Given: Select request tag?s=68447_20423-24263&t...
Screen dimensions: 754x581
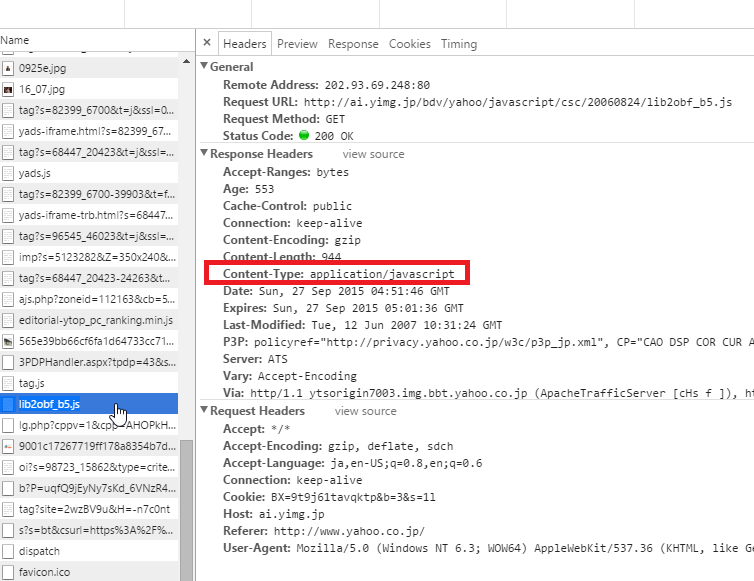Looking at the screenshot, I should point(89,278).
